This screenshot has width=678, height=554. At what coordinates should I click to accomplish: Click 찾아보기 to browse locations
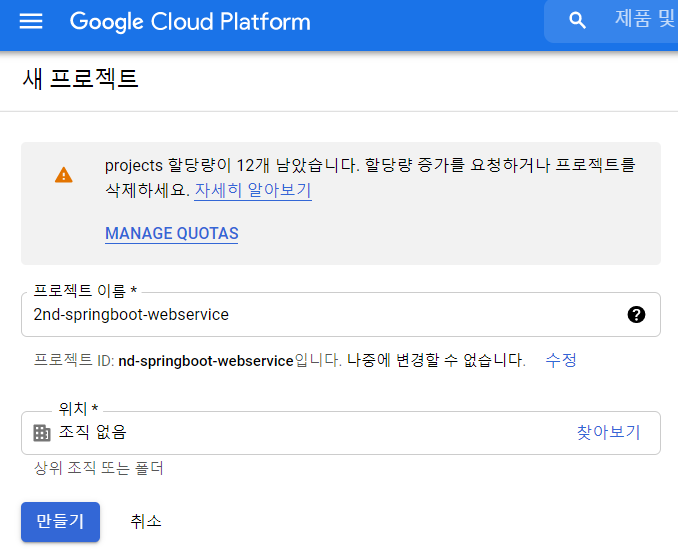tap(608, 432)
